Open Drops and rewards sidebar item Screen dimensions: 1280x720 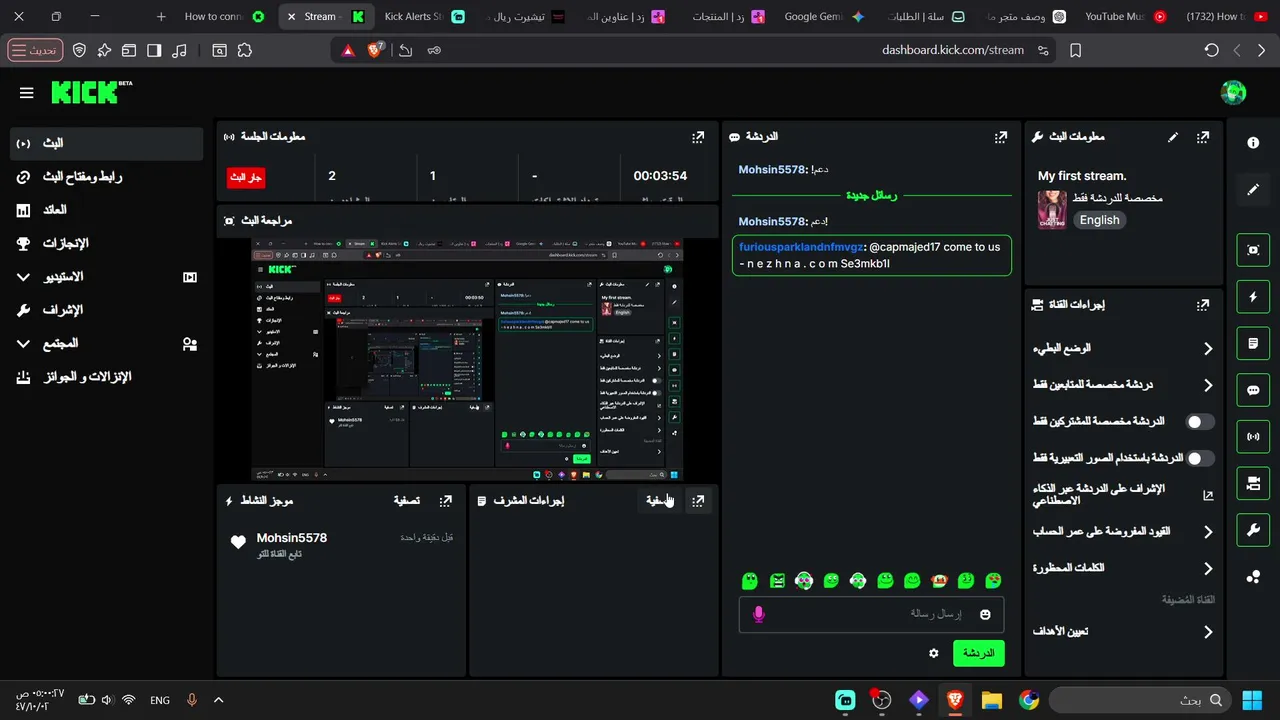pyautogui.click(x=107, y=377)
